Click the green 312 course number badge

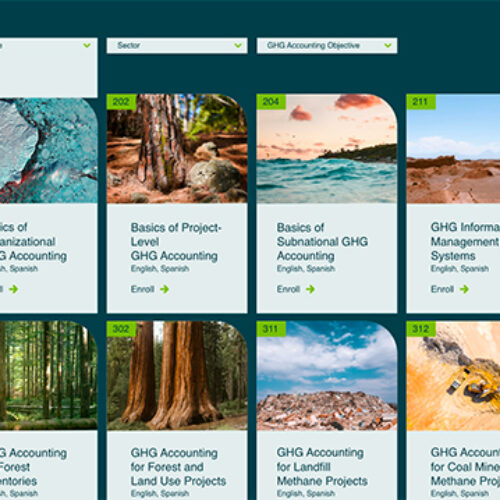421,329
